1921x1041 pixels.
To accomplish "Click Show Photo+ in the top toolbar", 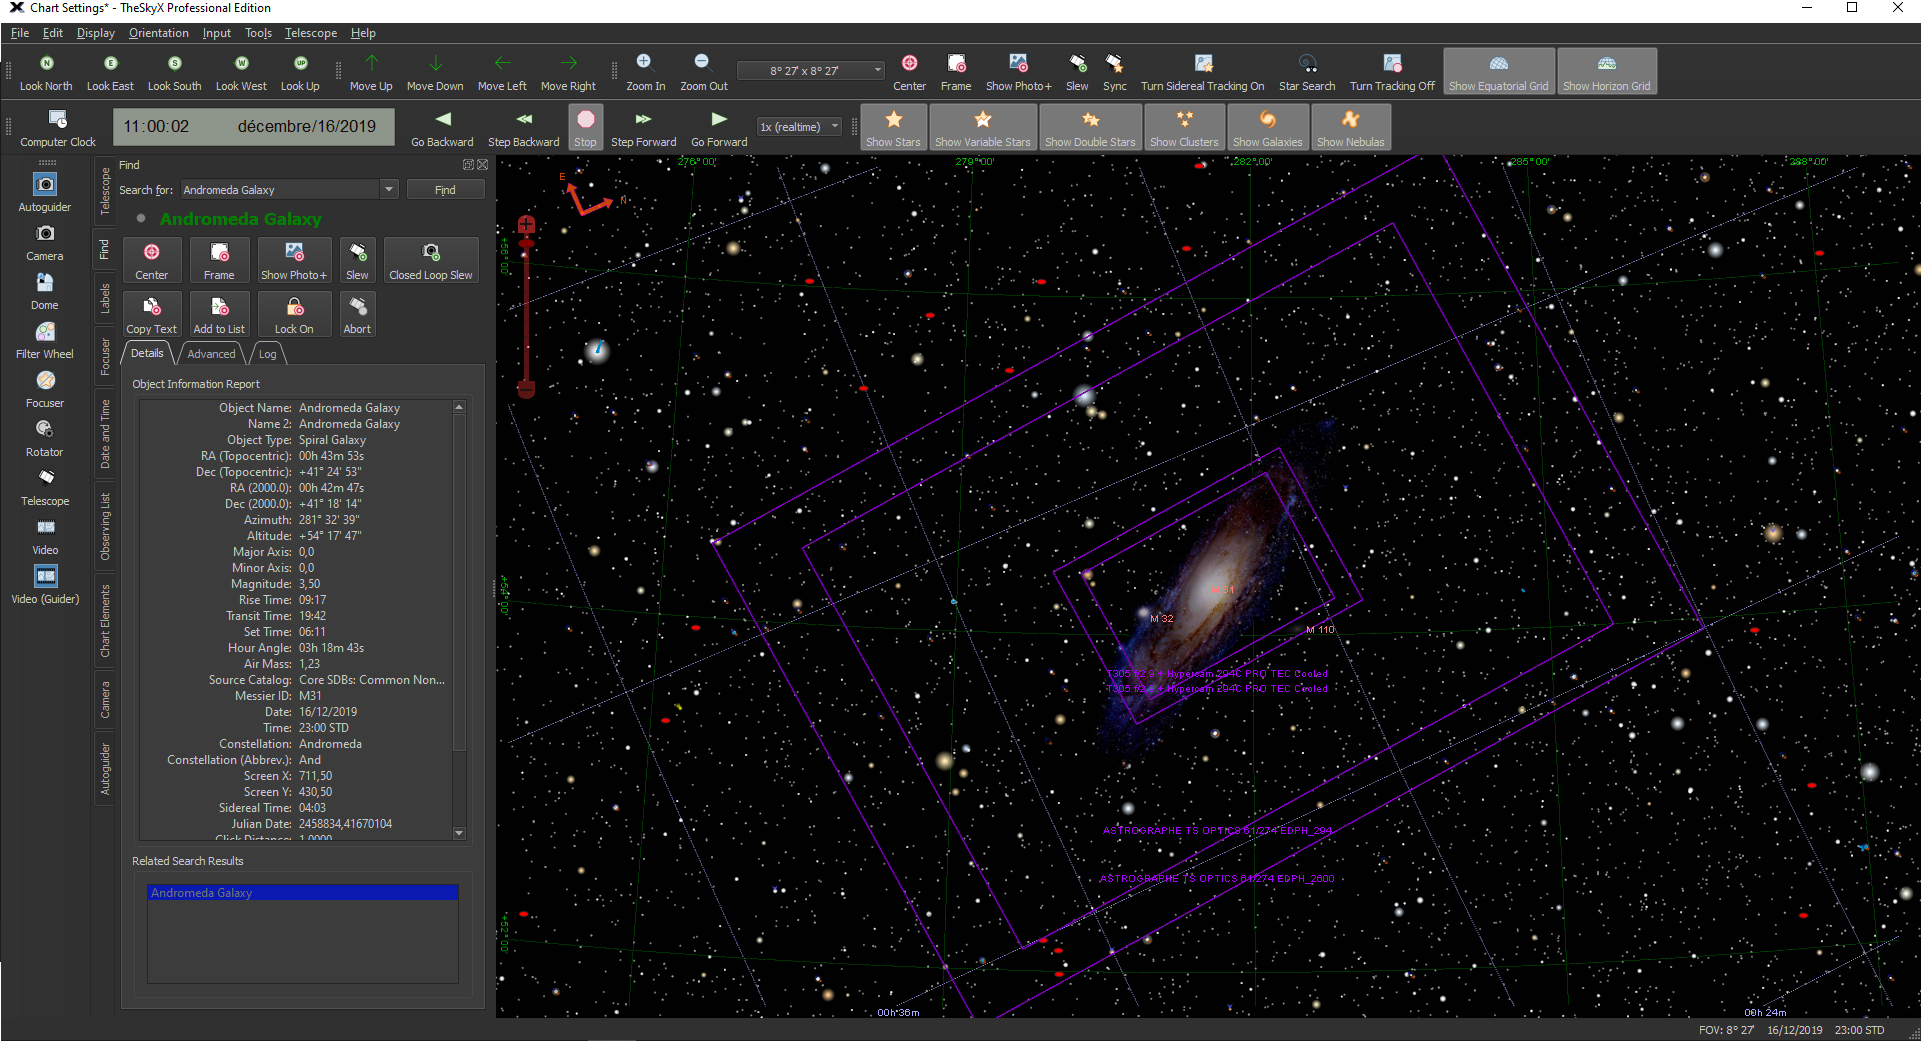I will pos(1018,72).
